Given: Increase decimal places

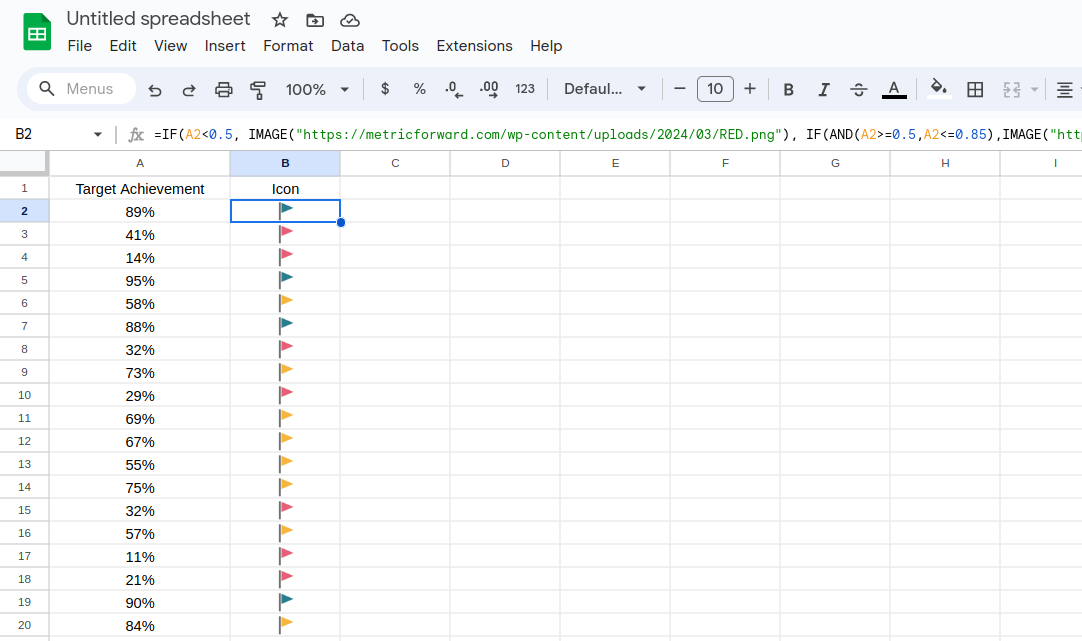Looking at the screenshot, I should pos(488,89).
